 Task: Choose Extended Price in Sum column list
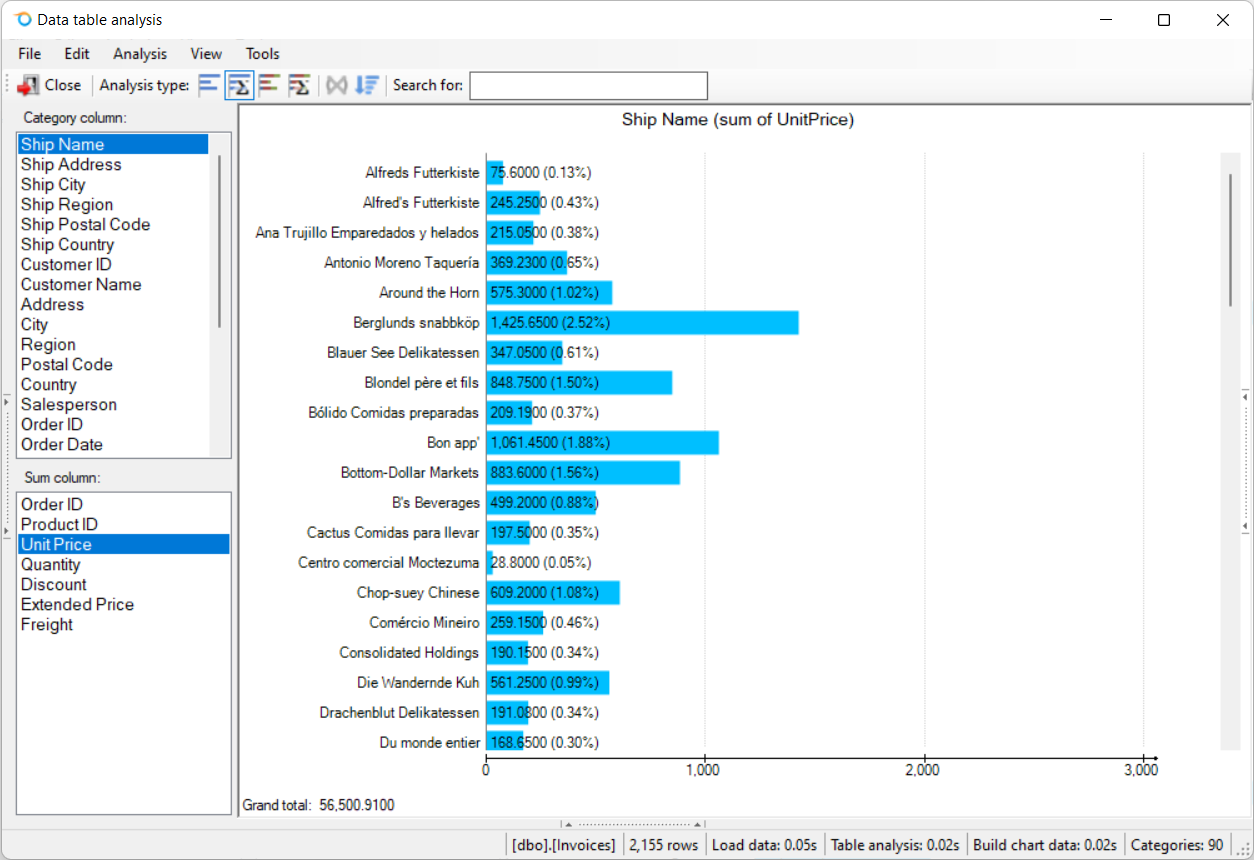tap(77, 605)
